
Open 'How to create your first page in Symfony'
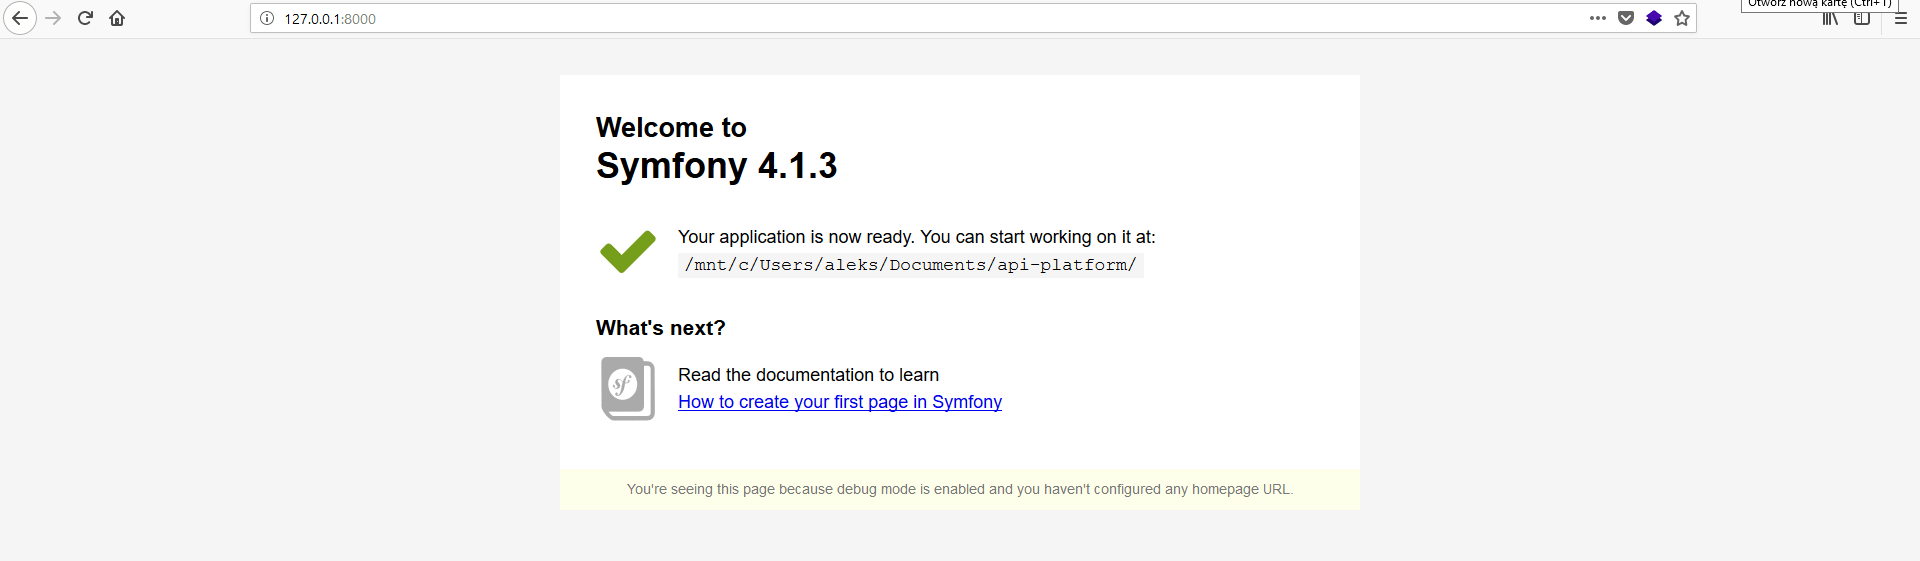pos(840,402)
